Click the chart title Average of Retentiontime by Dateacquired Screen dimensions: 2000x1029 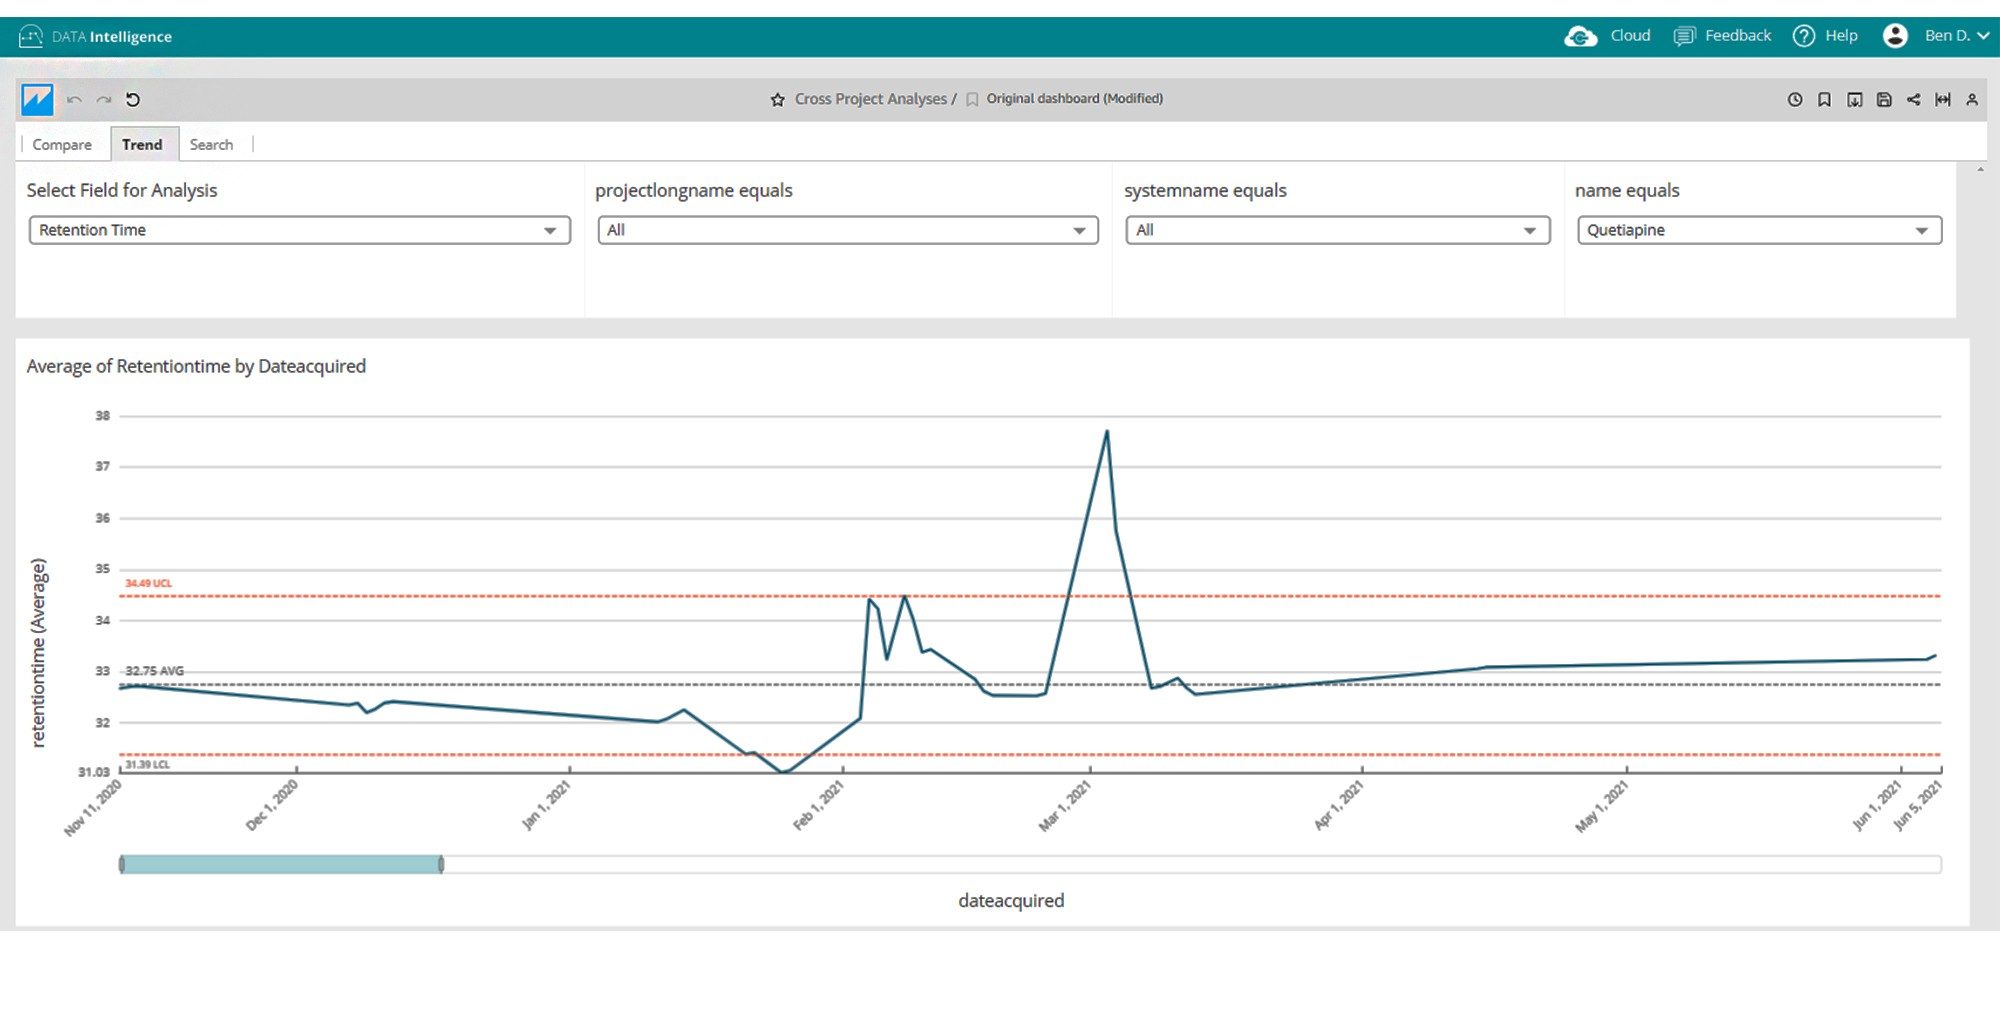[x=196, y=367]
